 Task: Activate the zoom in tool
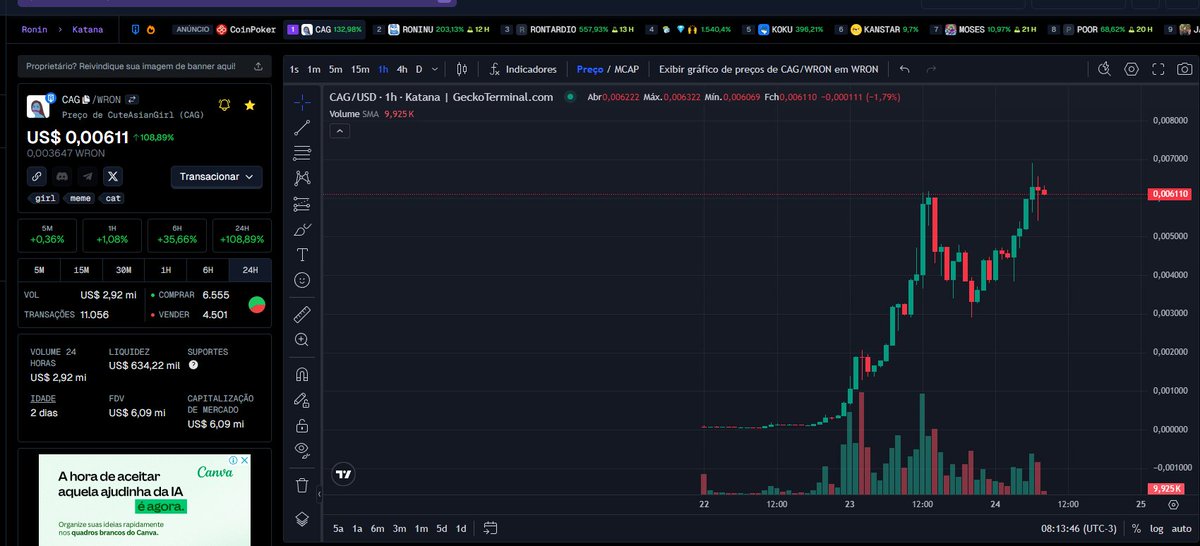click(x=303, y=340)
